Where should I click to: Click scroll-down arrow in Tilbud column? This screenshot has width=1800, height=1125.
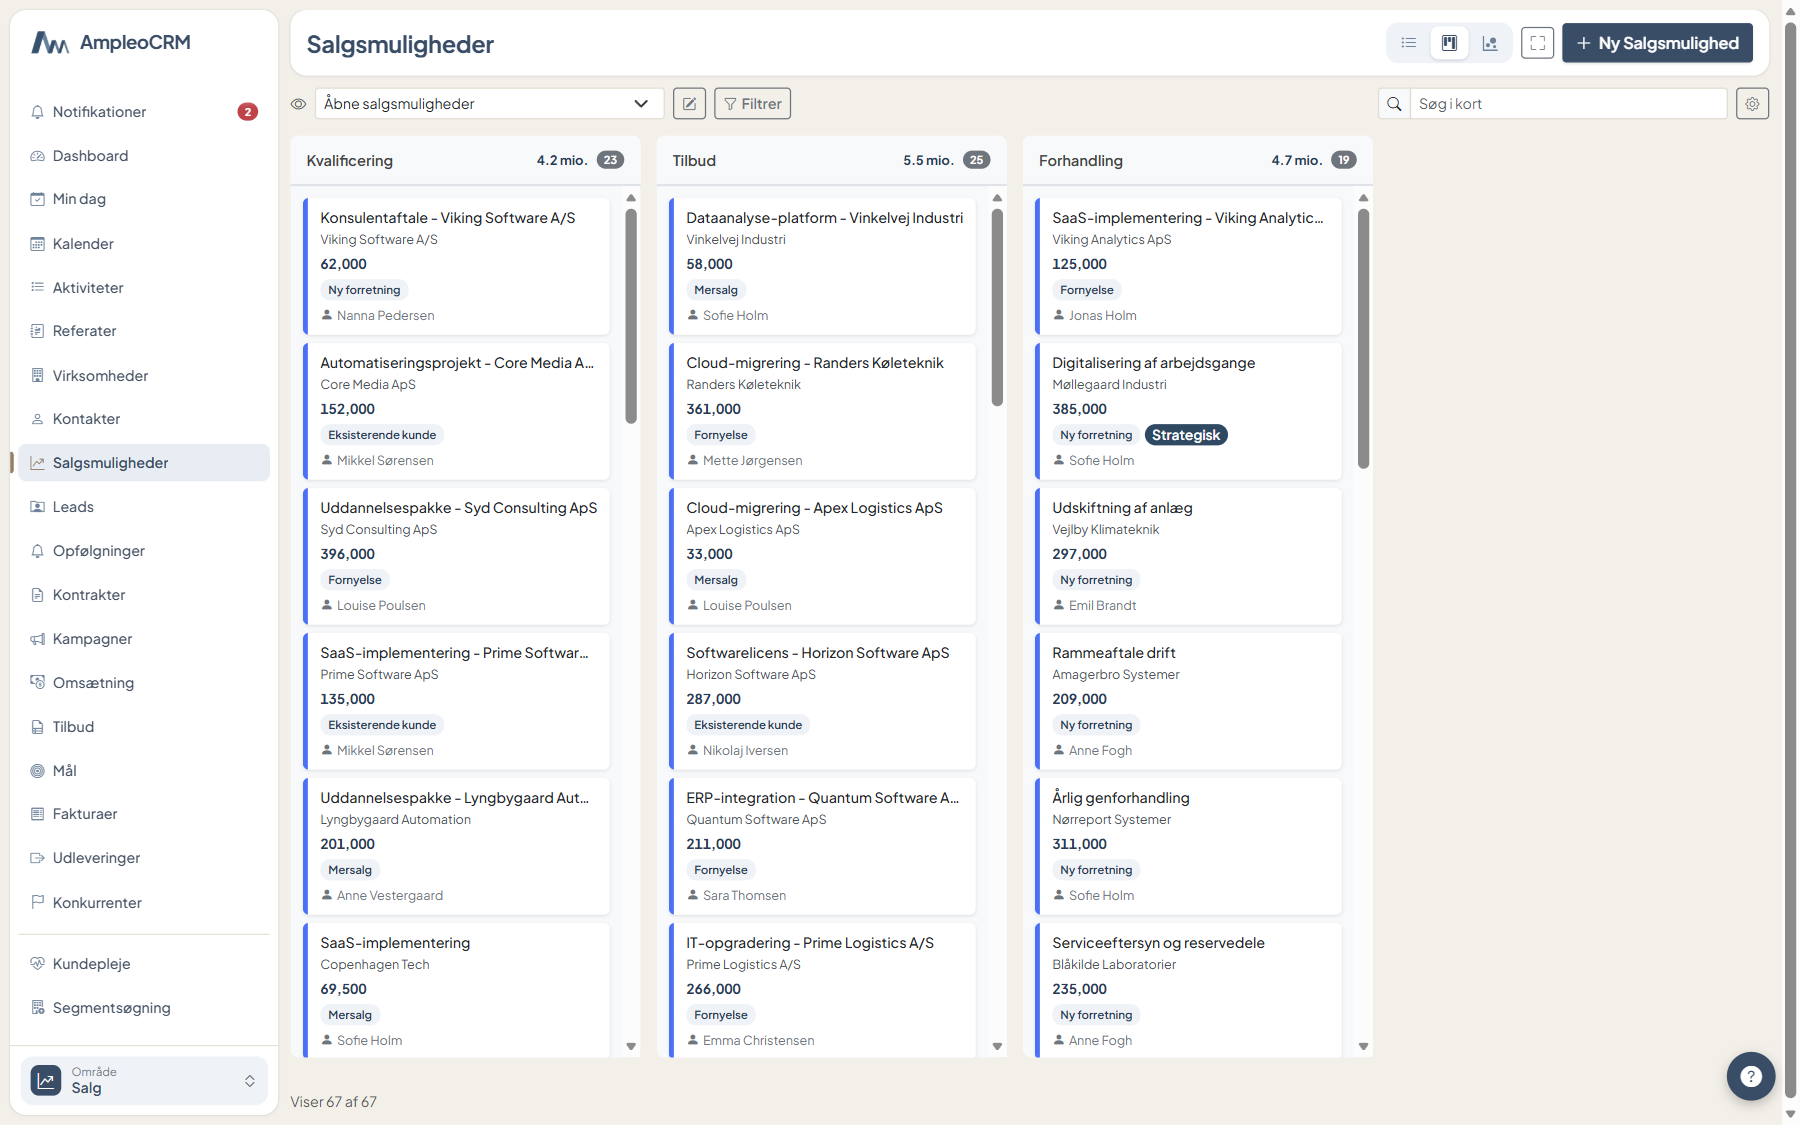coord(997,1047)
